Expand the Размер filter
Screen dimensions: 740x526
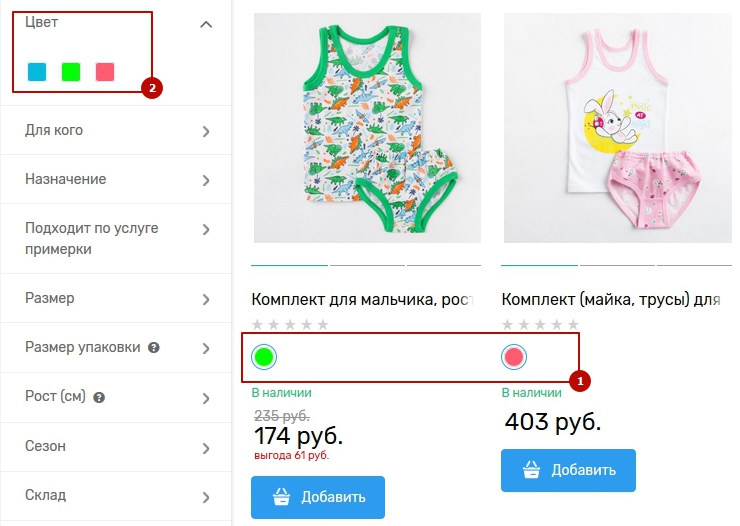pos(206,299)
